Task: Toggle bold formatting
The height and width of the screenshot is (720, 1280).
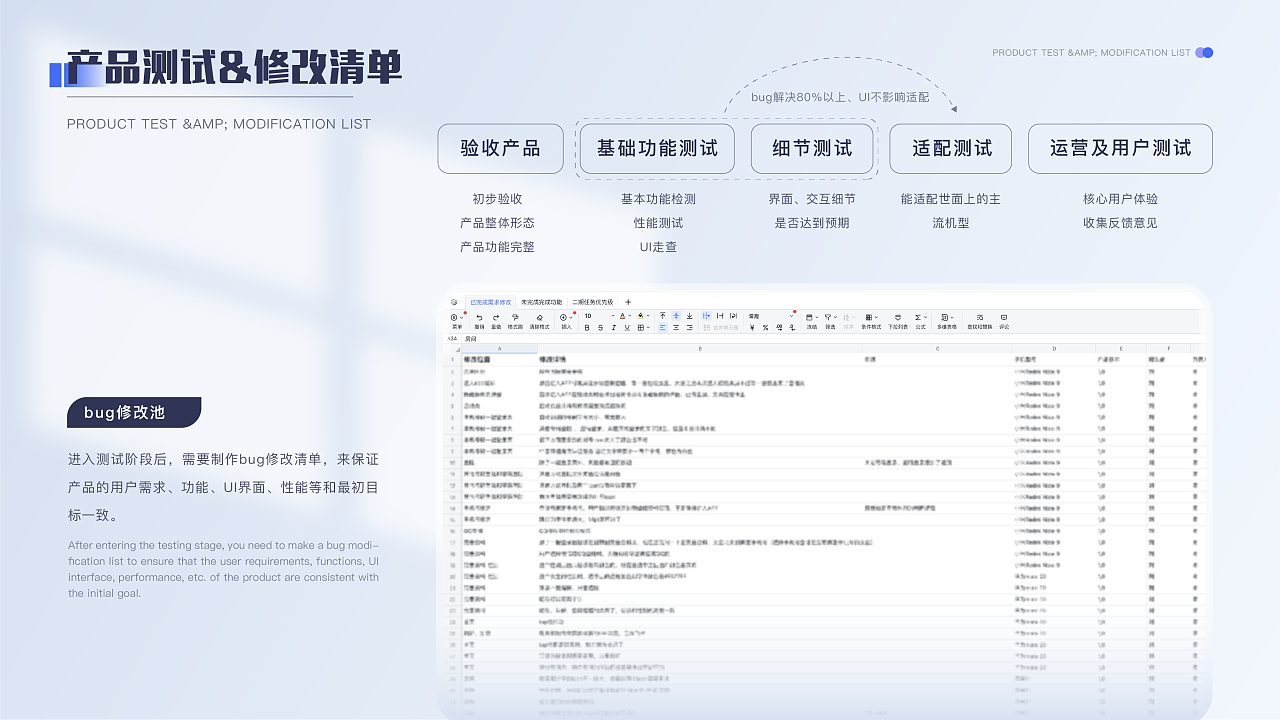Action: [x=587, y=328]
